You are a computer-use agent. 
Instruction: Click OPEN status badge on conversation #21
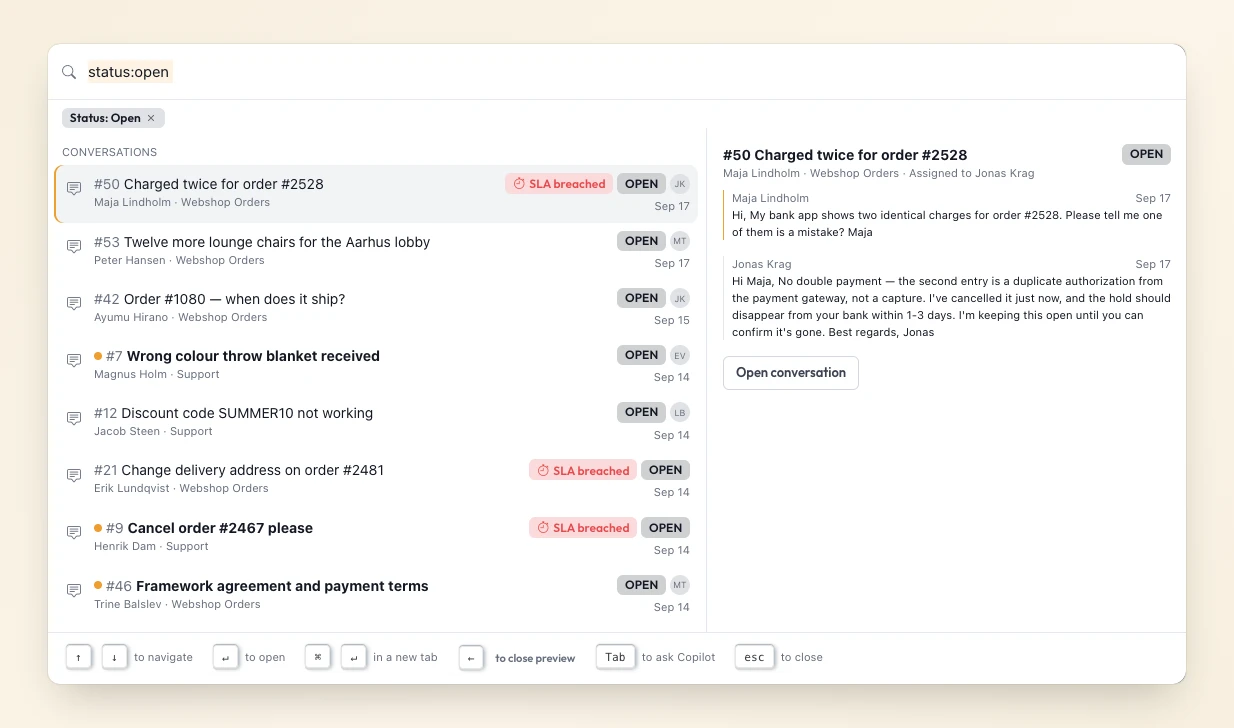[x=665, y=470]
